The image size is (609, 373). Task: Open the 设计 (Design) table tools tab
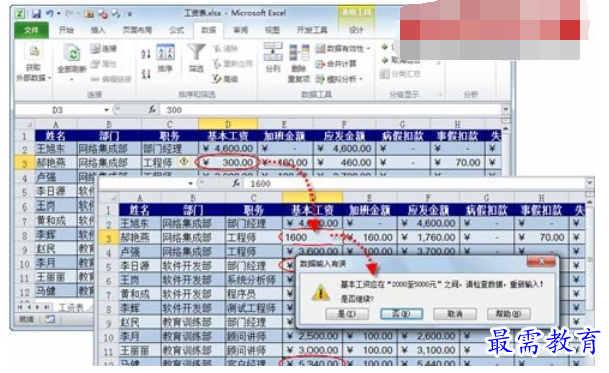[x=356, y=30]
